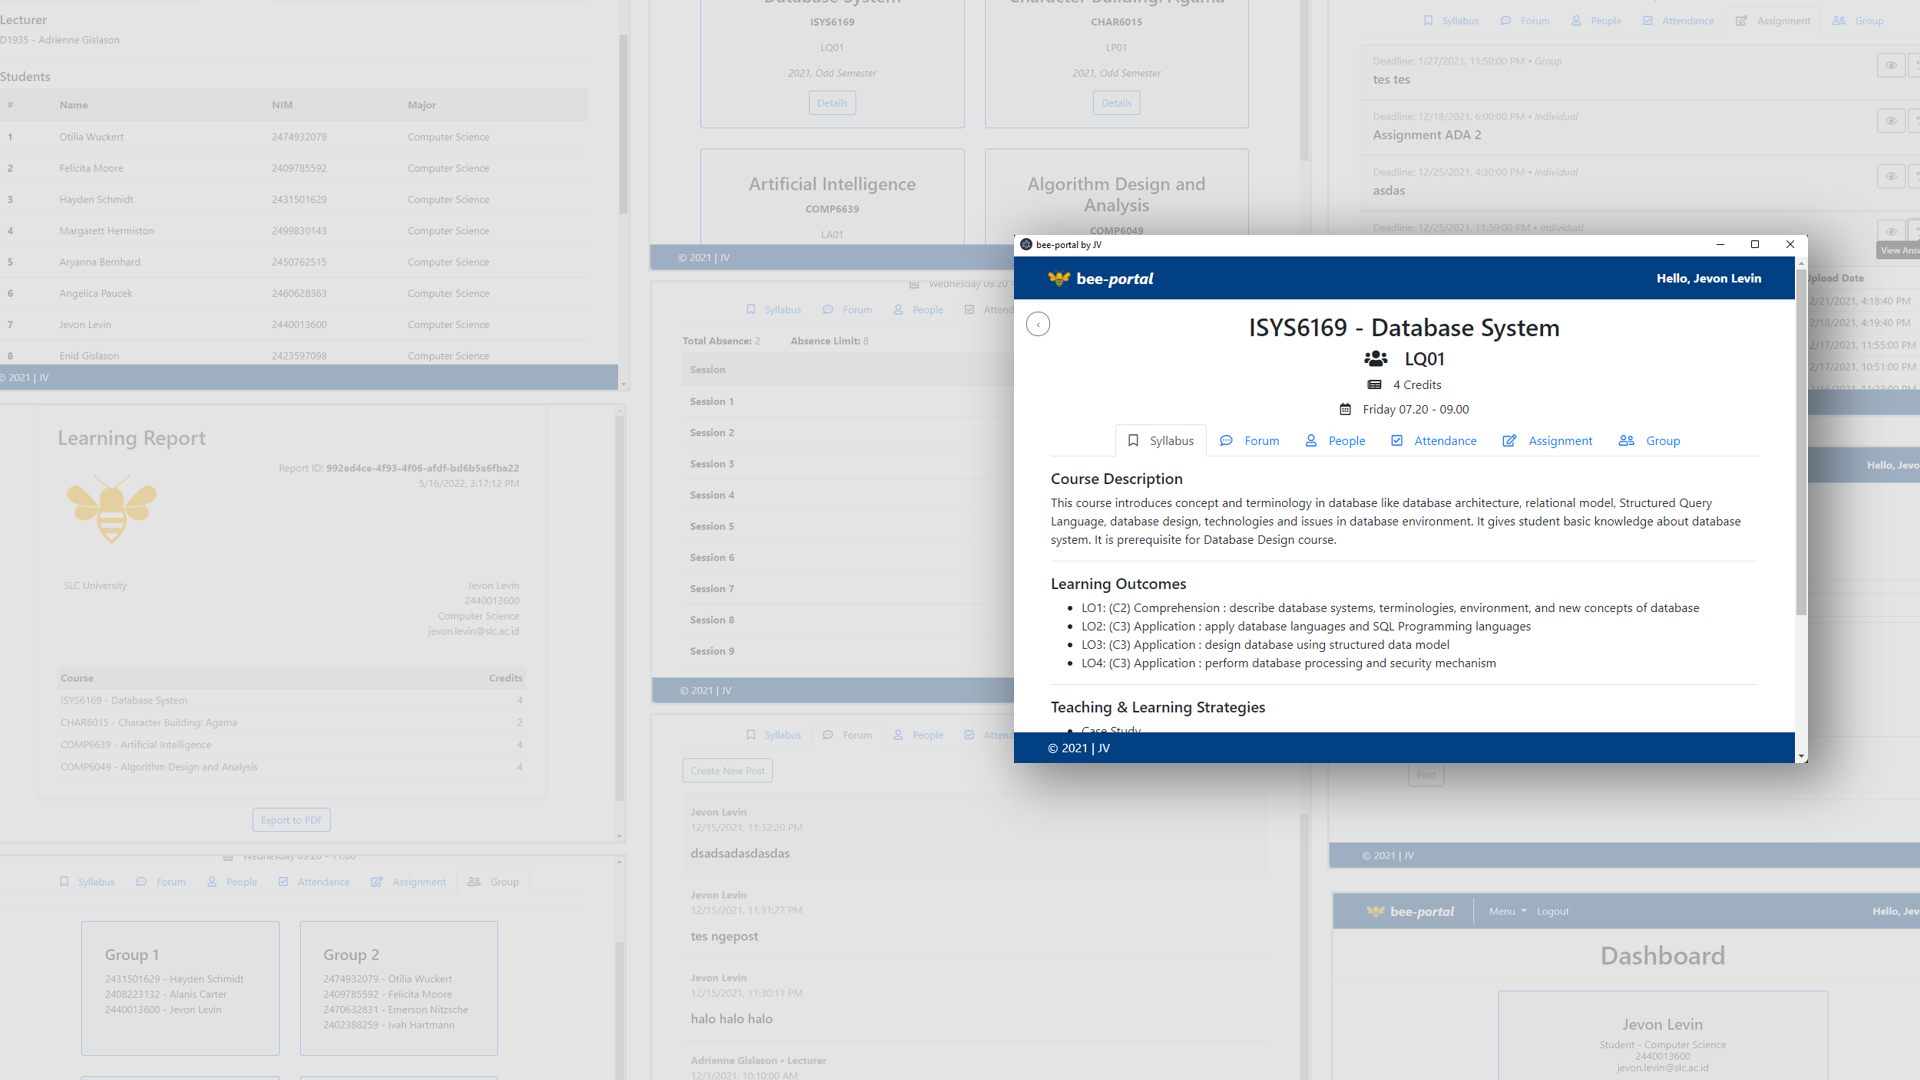The width and height of the screenshot is (1920, 1080).
Task: Click the People icon above the Group cards
Action: [212, 882]
